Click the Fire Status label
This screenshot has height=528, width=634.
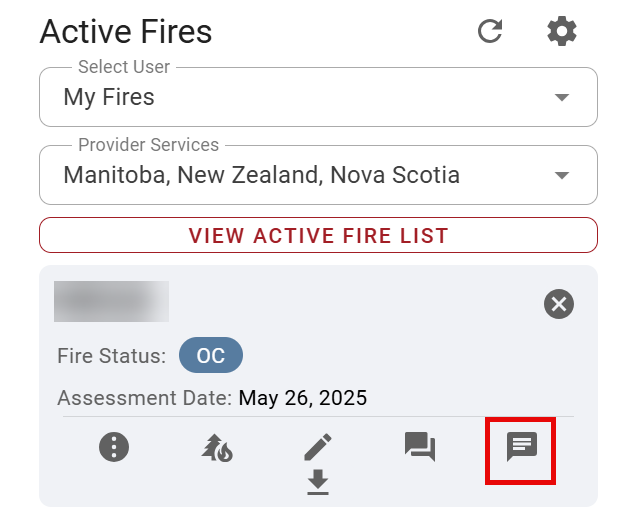point(112,356)
